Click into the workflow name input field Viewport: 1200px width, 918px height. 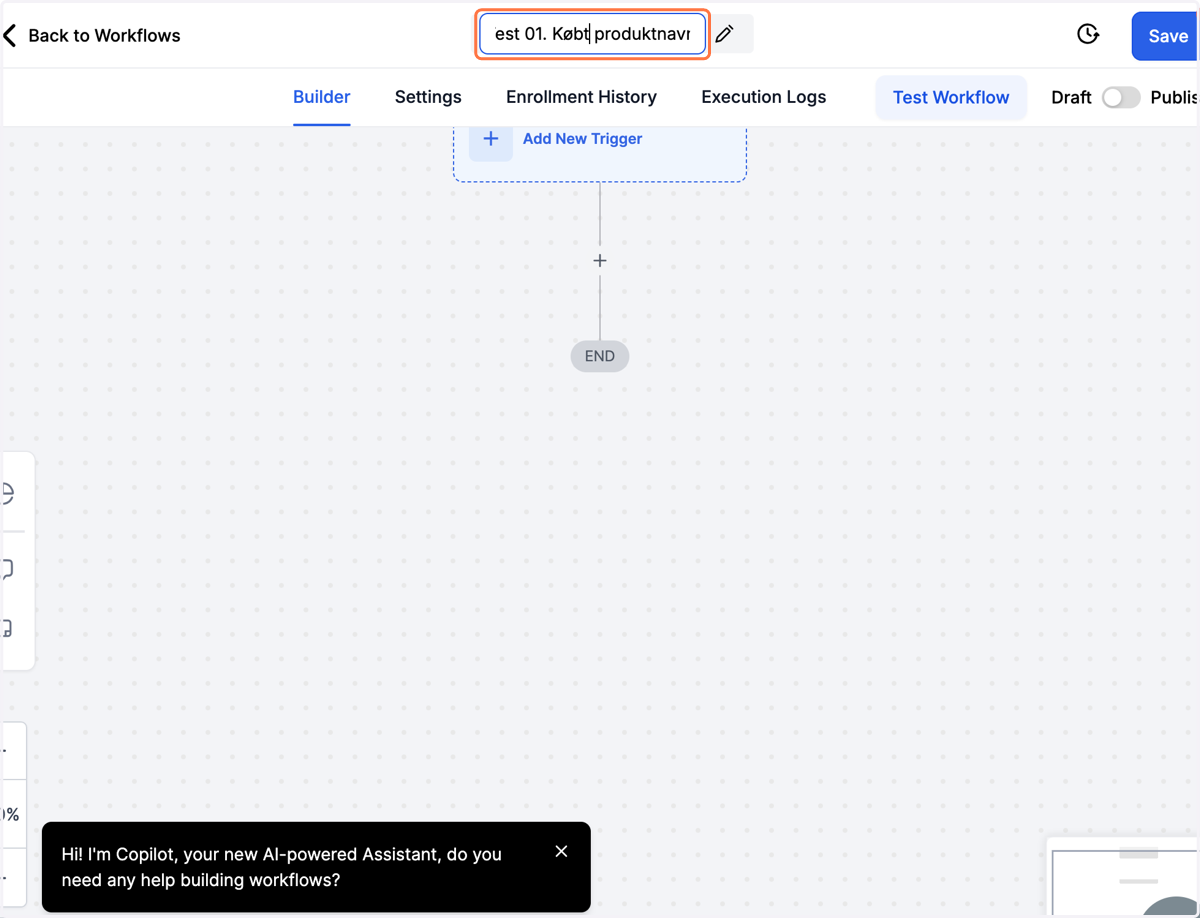(x=593, y=34)
